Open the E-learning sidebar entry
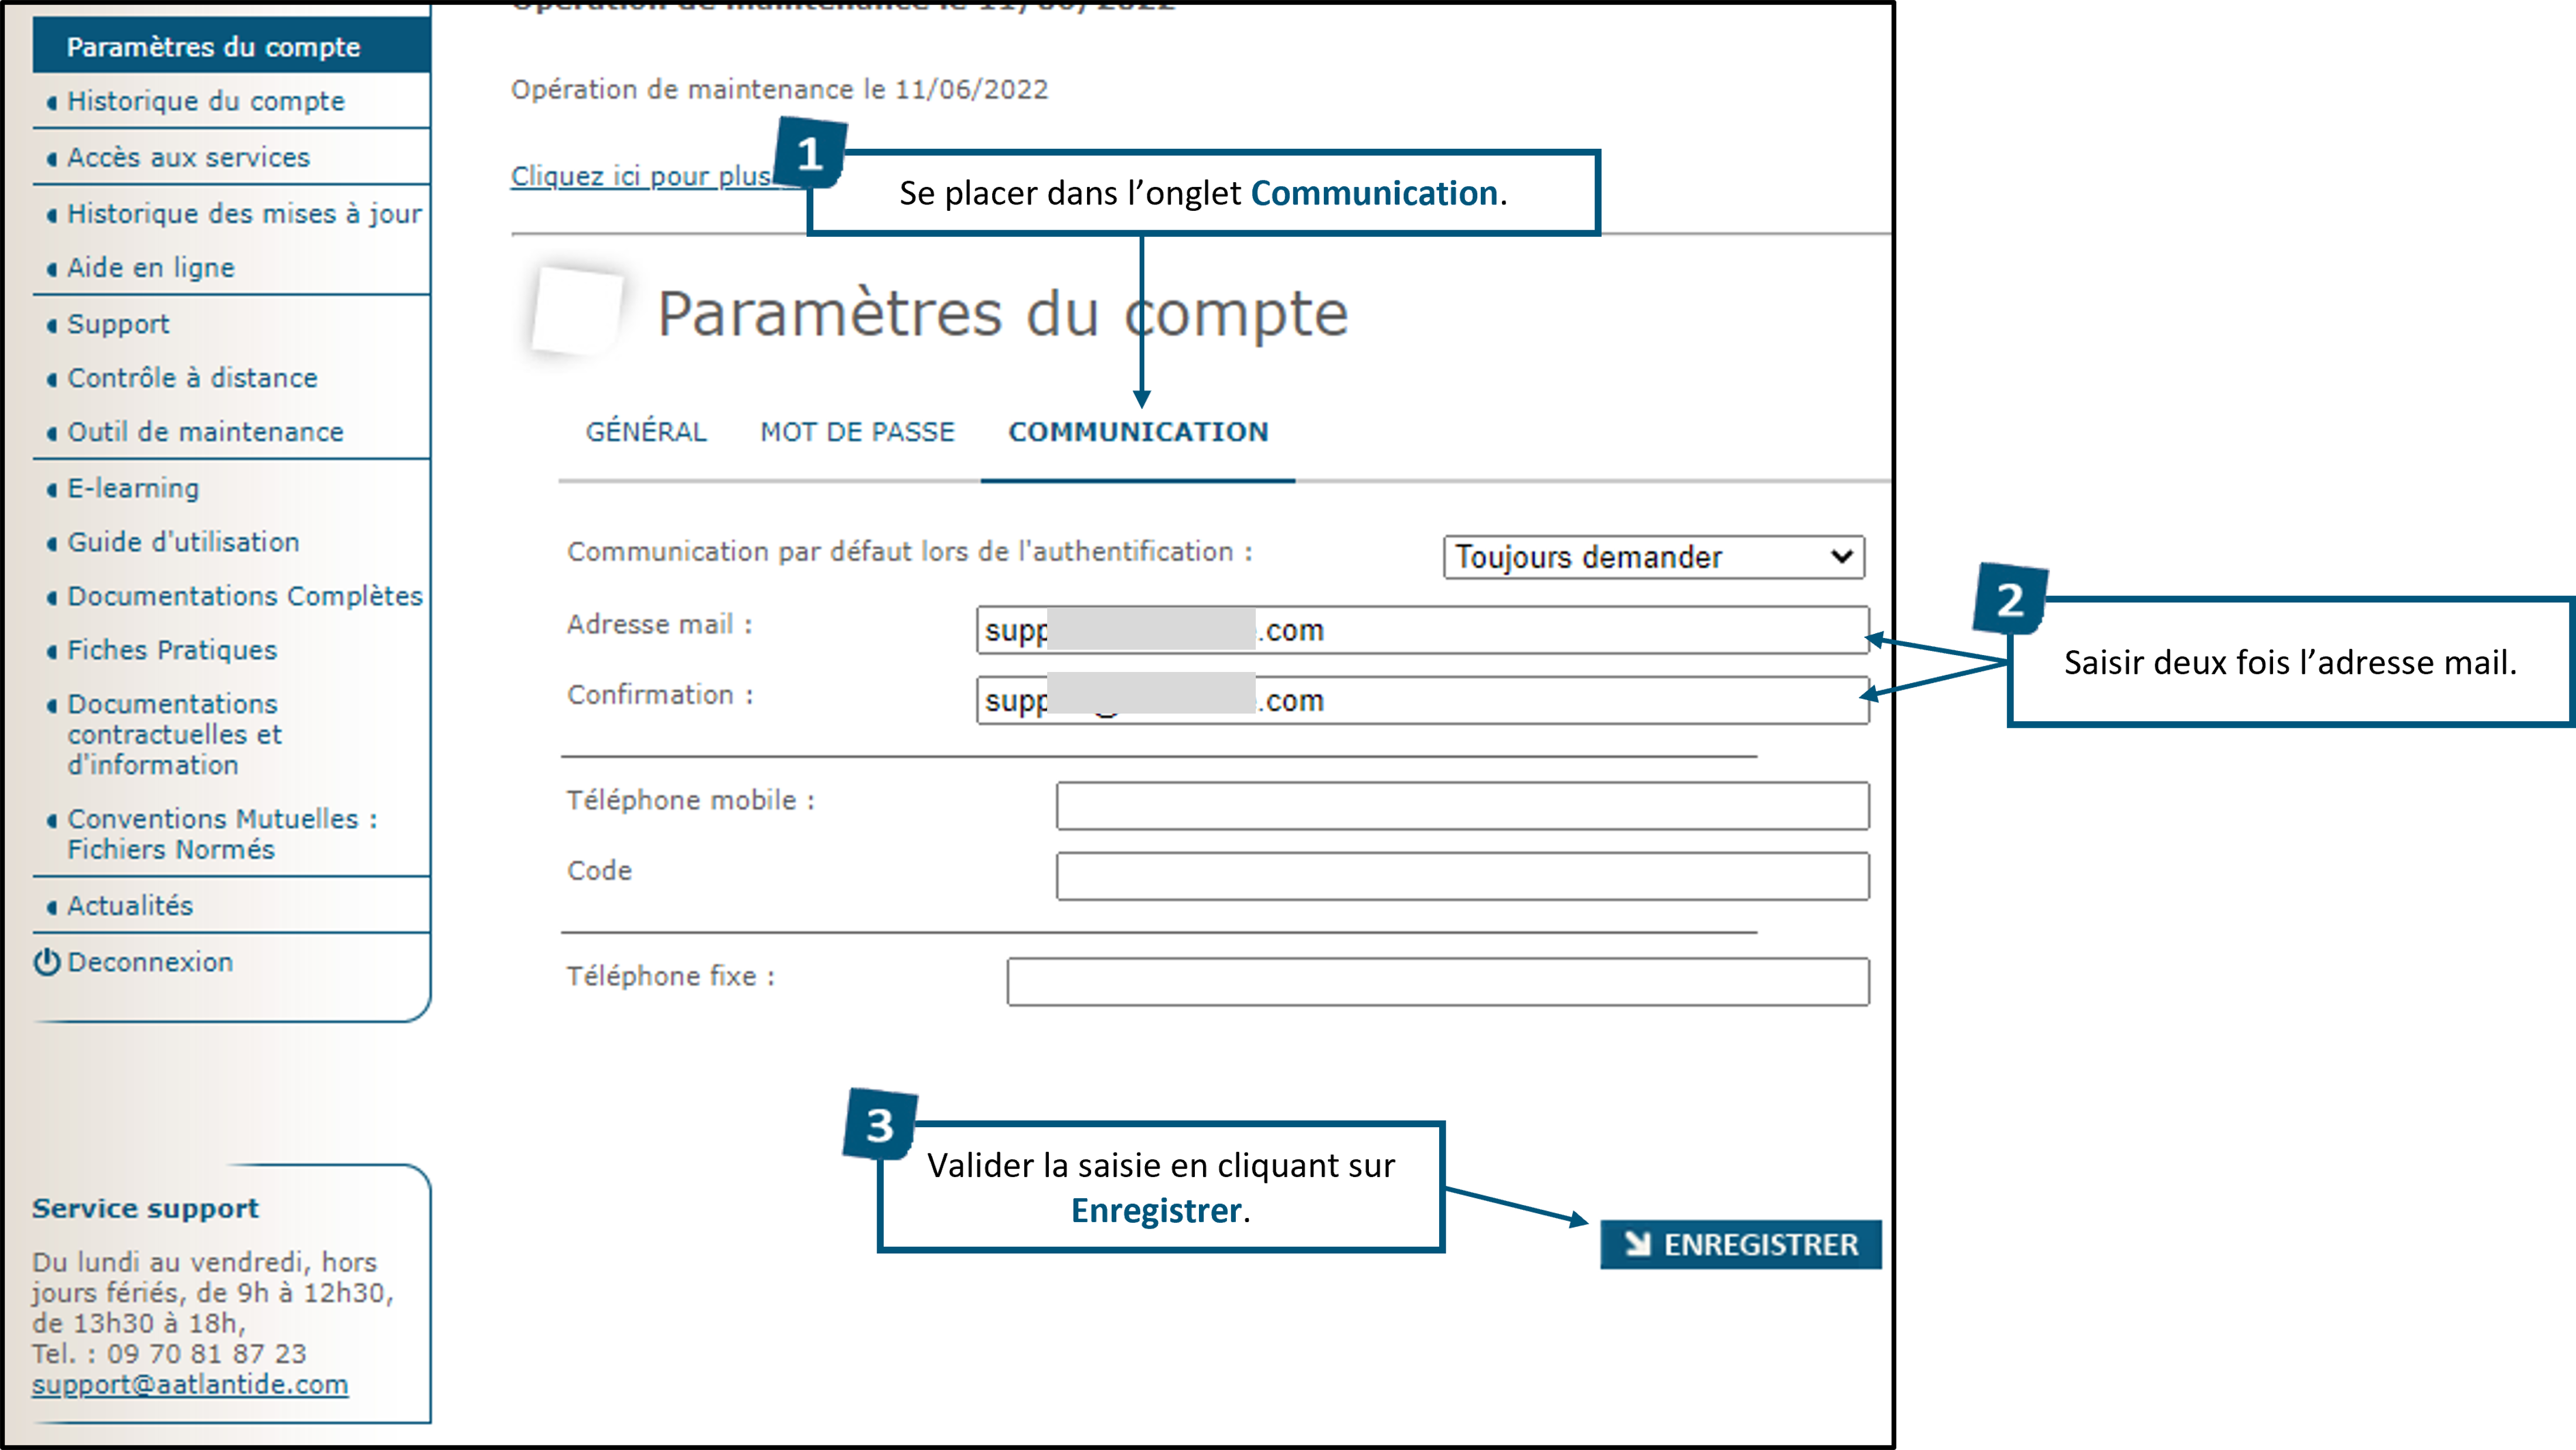Viewport: 2576px width, 1450px height. [x=133, y=488]
